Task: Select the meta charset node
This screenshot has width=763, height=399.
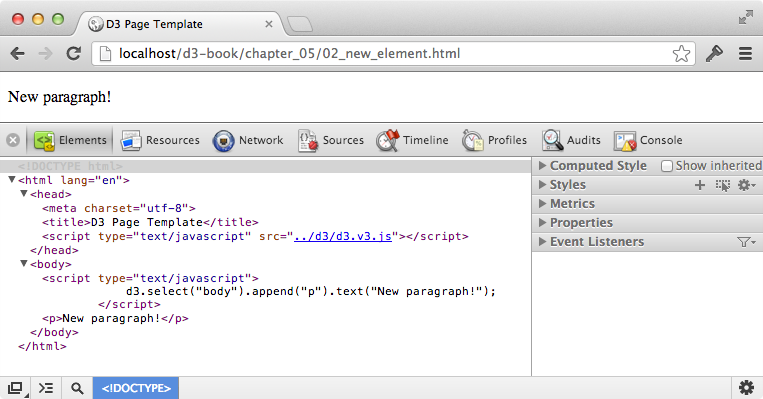Action: tap(119, 208)
